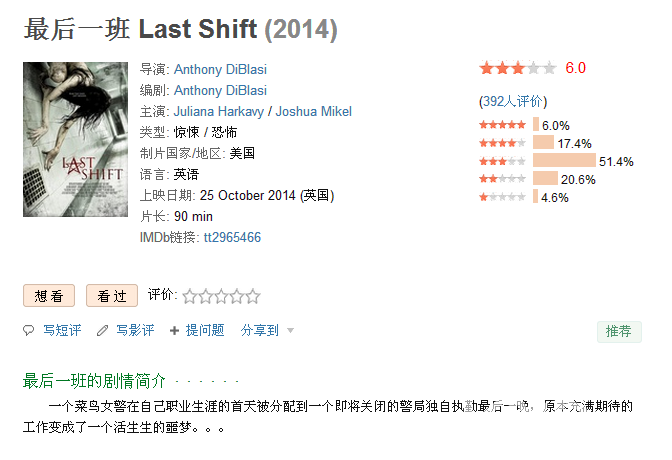This screenshot has height=460, width=672.
Task: Click the pencil icon beside 写影评
Action: [x=102, y=331]
